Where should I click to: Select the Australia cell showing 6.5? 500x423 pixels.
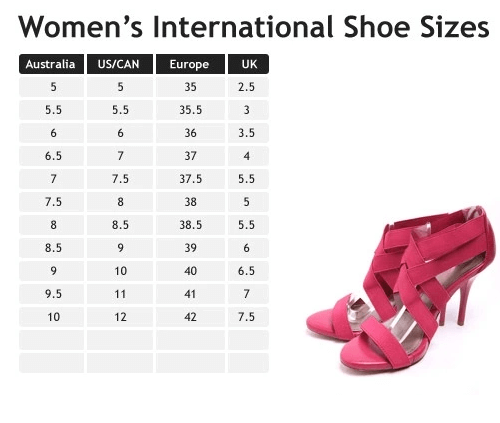(x=51, y=156)
